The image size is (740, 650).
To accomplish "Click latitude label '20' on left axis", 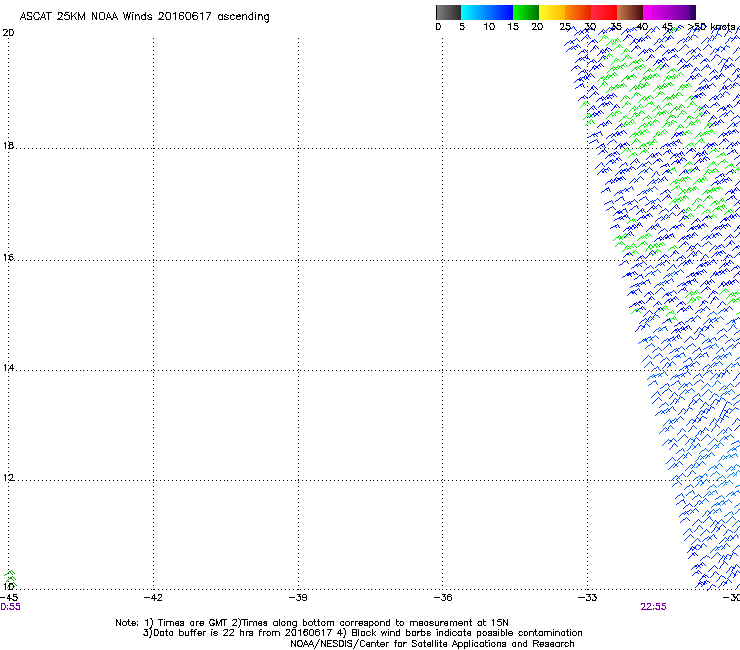I will pos(8,33).
